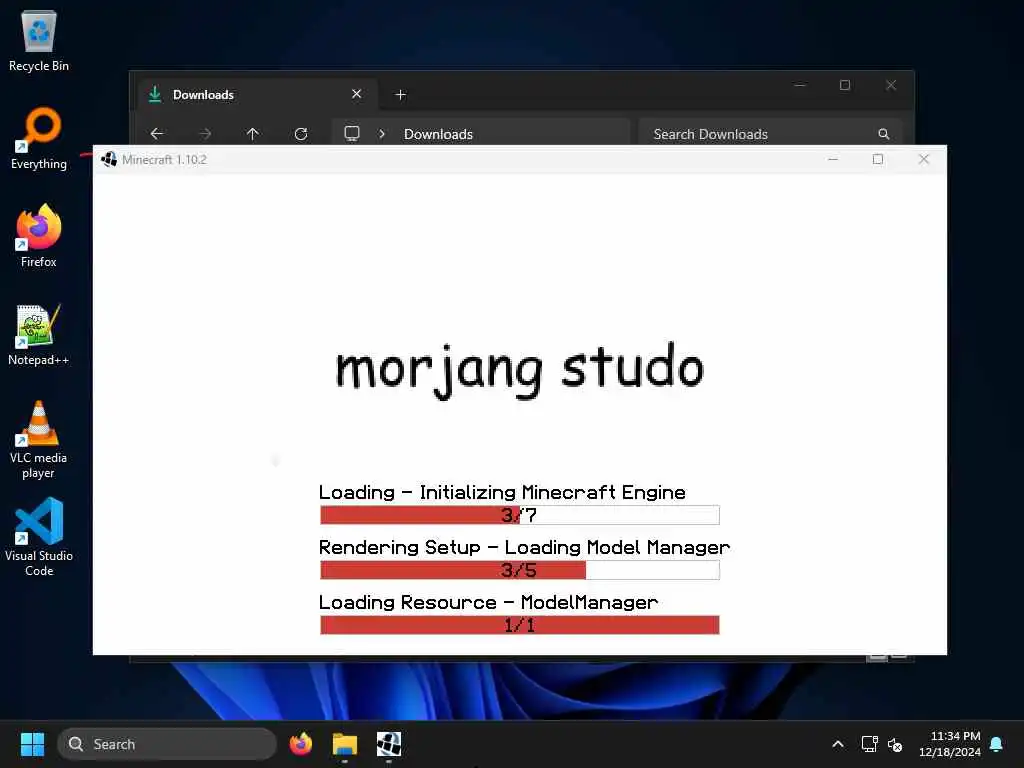
Task: Click the This PC monitor icon in address bar
Action: [352, 133]
